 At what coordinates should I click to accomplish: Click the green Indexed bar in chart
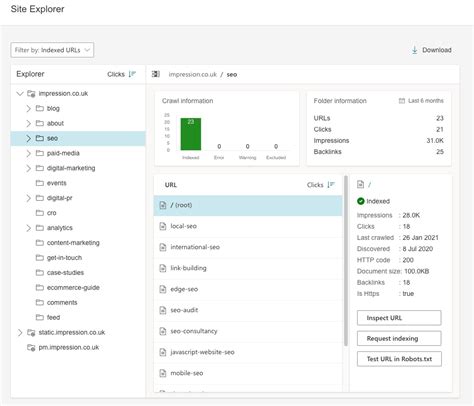point(191,134)
